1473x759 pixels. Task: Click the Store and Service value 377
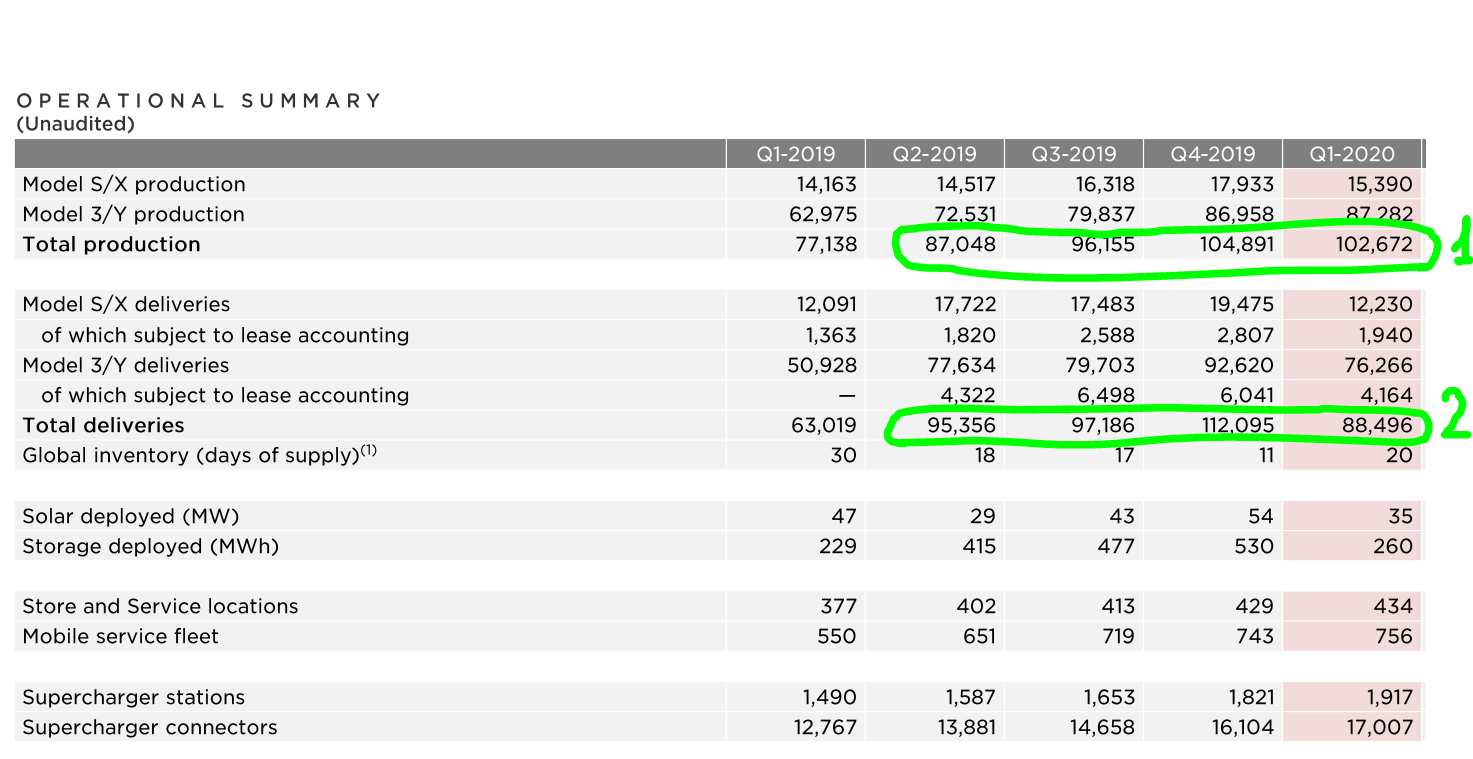tap(838, 606)
